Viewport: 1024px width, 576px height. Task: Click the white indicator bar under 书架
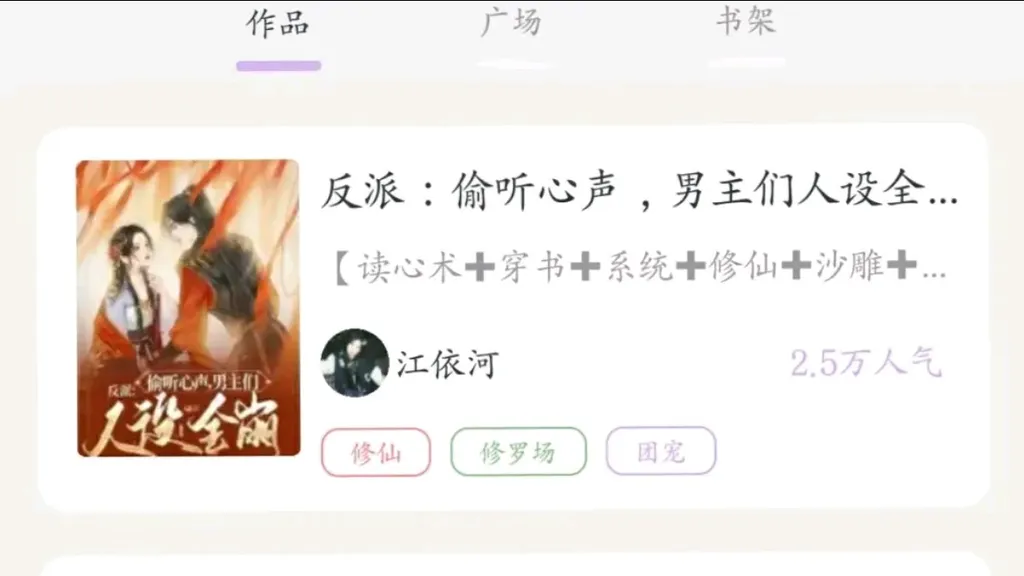(x=747, y=63)
